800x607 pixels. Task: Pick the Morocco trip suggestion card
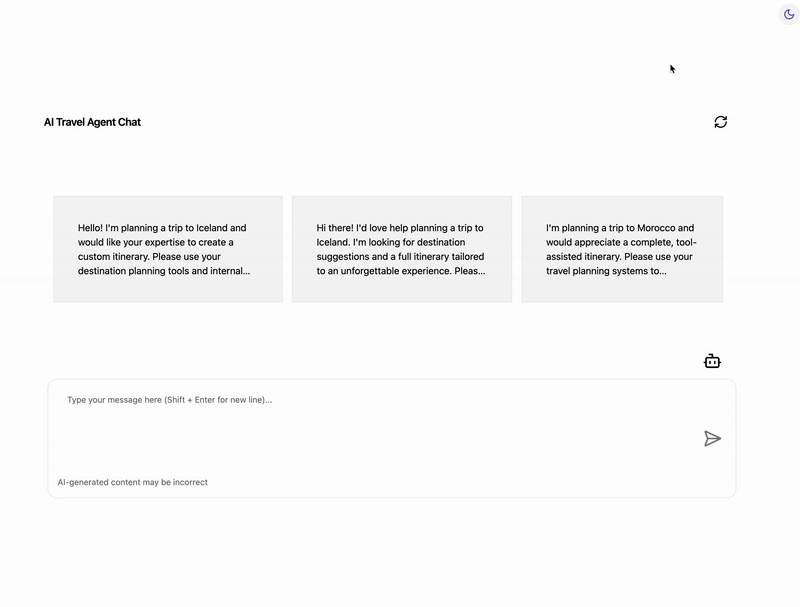(x=622, y=249)
